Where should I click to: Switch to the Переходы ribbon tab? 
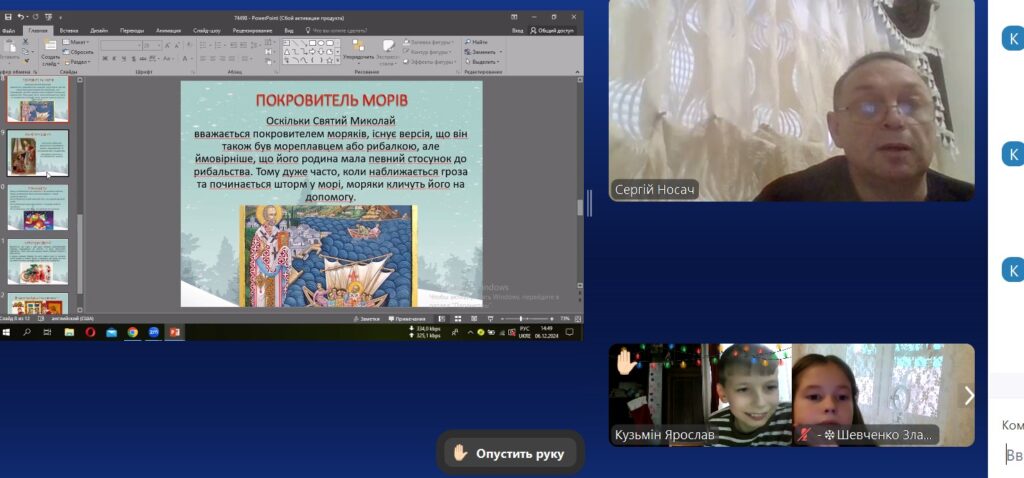pos(132,30)
